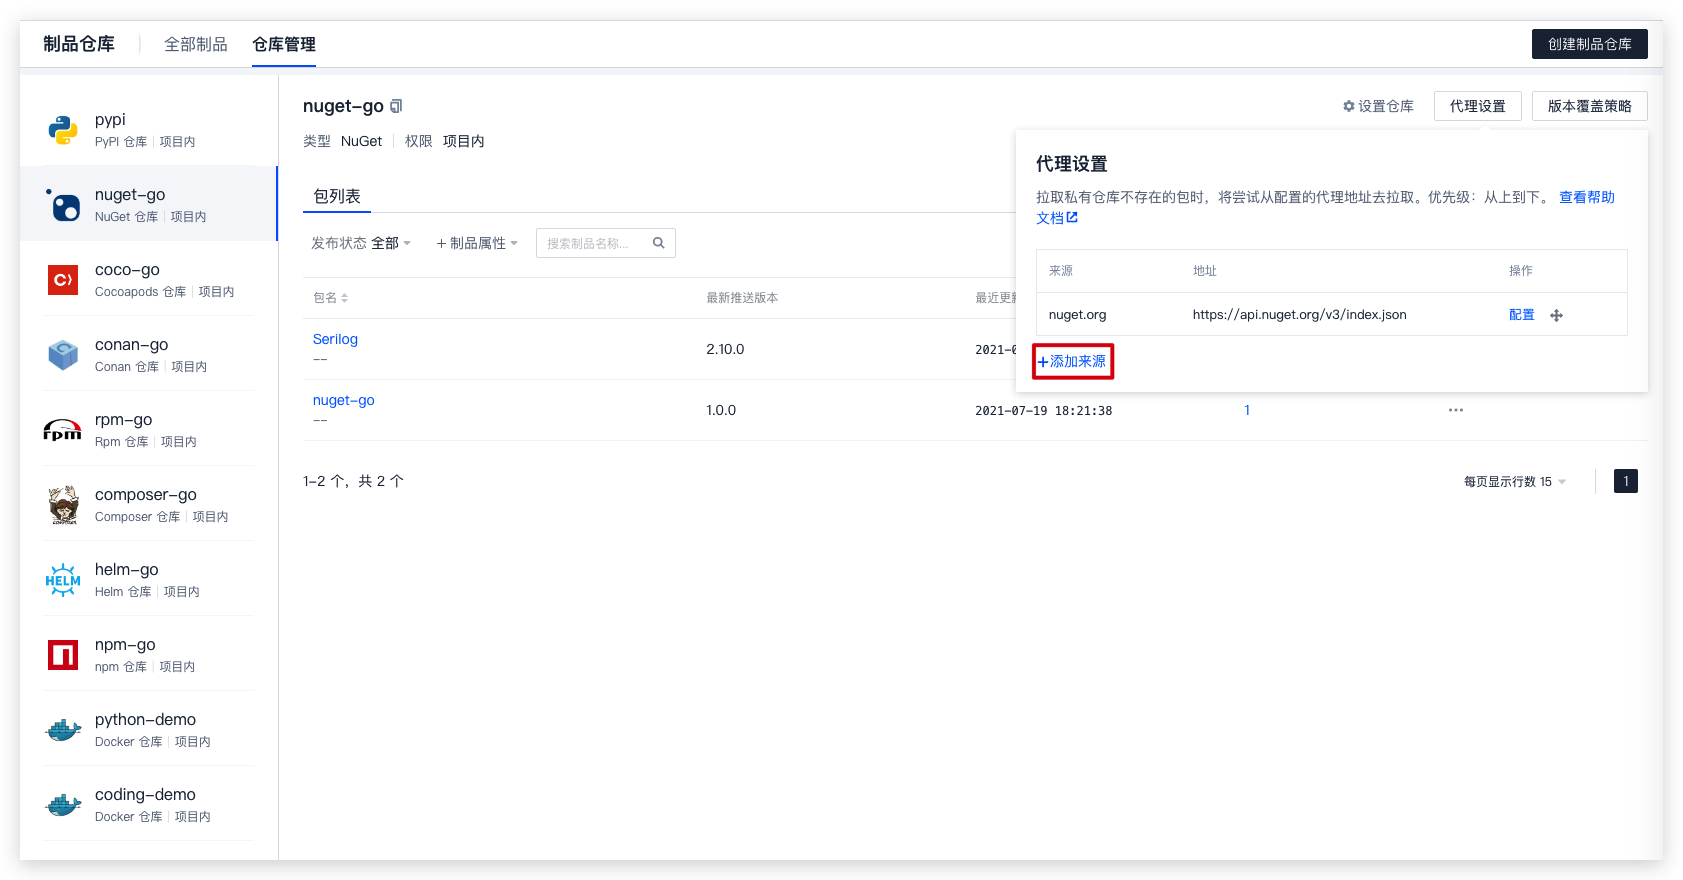Select the helm-go repository in sidebar
The image size is (1683, 880).
(148, 579)
